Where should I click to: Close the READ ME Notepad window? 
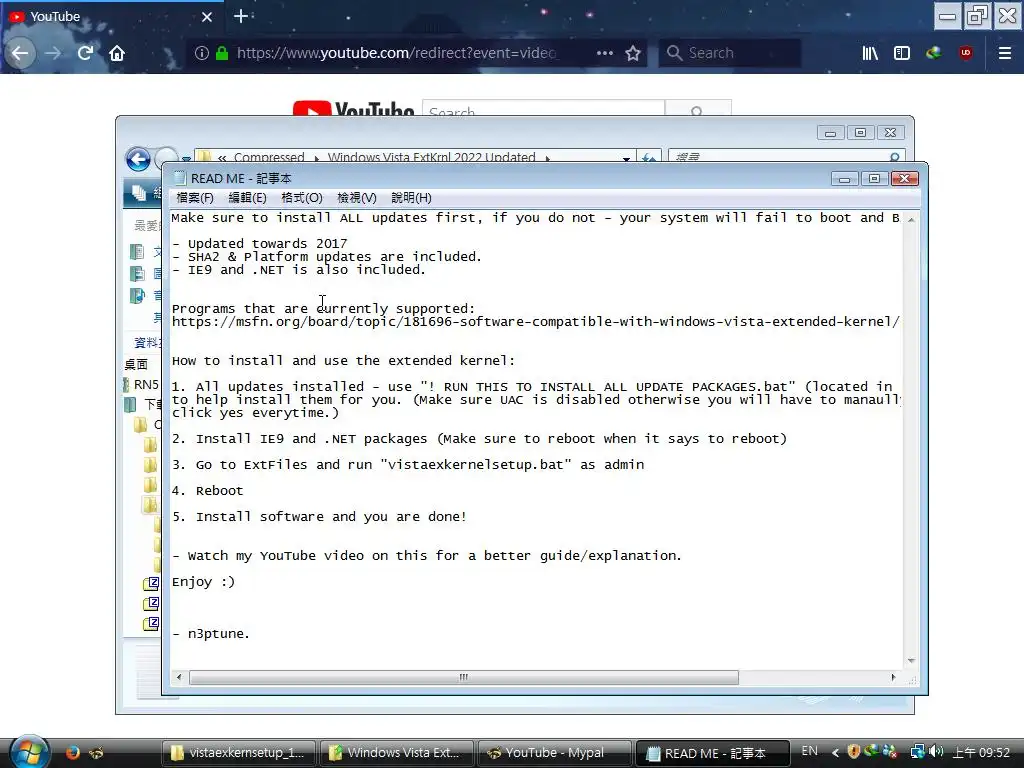coord(904,179)
